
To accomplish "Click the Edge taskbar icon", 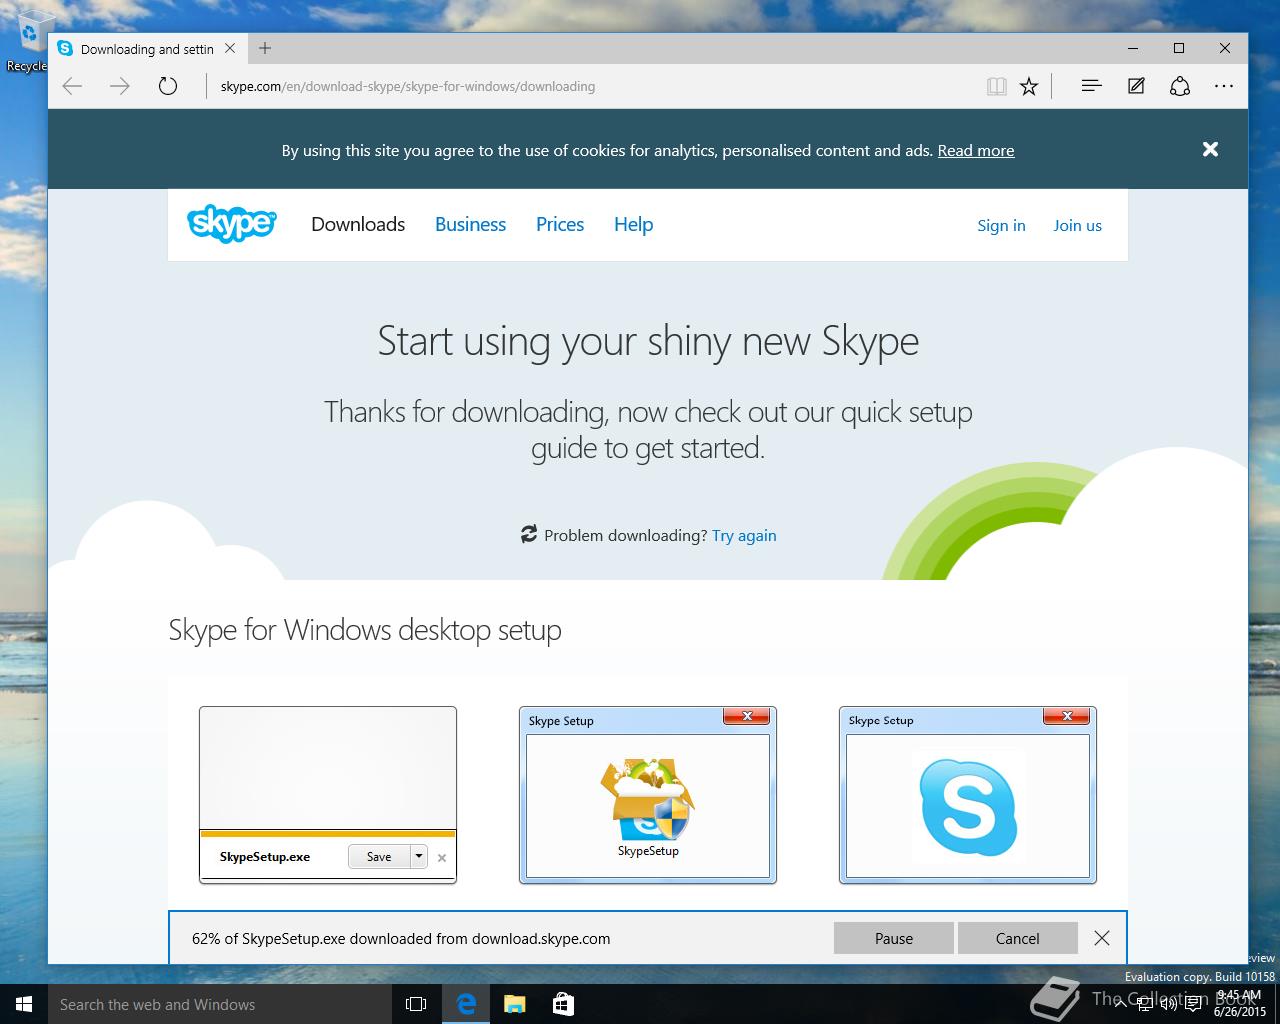I will pos(466,1004).
